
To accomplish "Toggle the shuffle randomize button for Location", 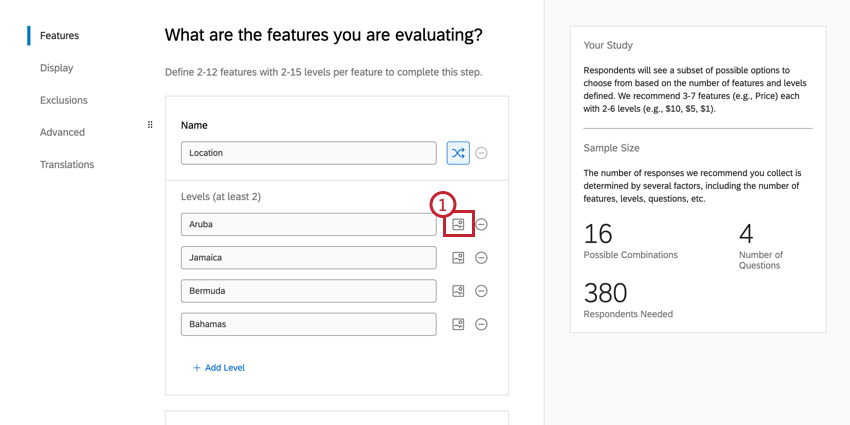I will (x=457, y=153).
